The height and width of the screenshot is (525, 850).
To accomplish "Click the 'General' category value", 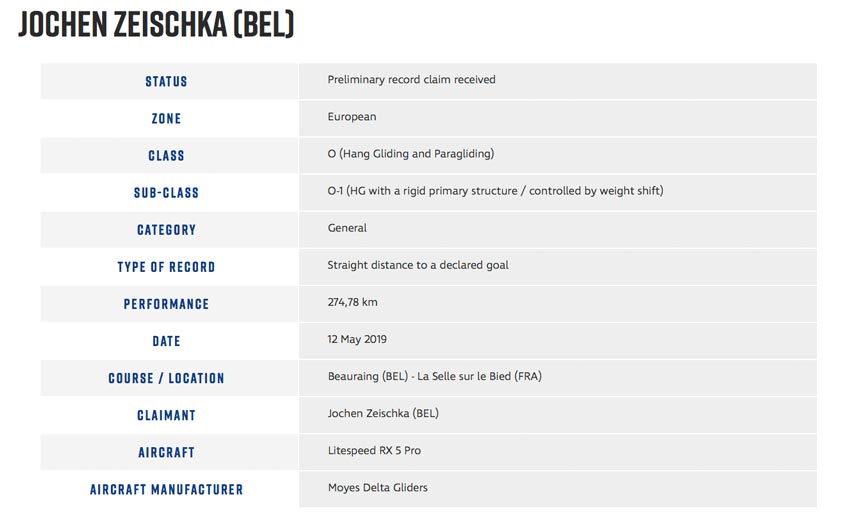I will click(347, 228).
